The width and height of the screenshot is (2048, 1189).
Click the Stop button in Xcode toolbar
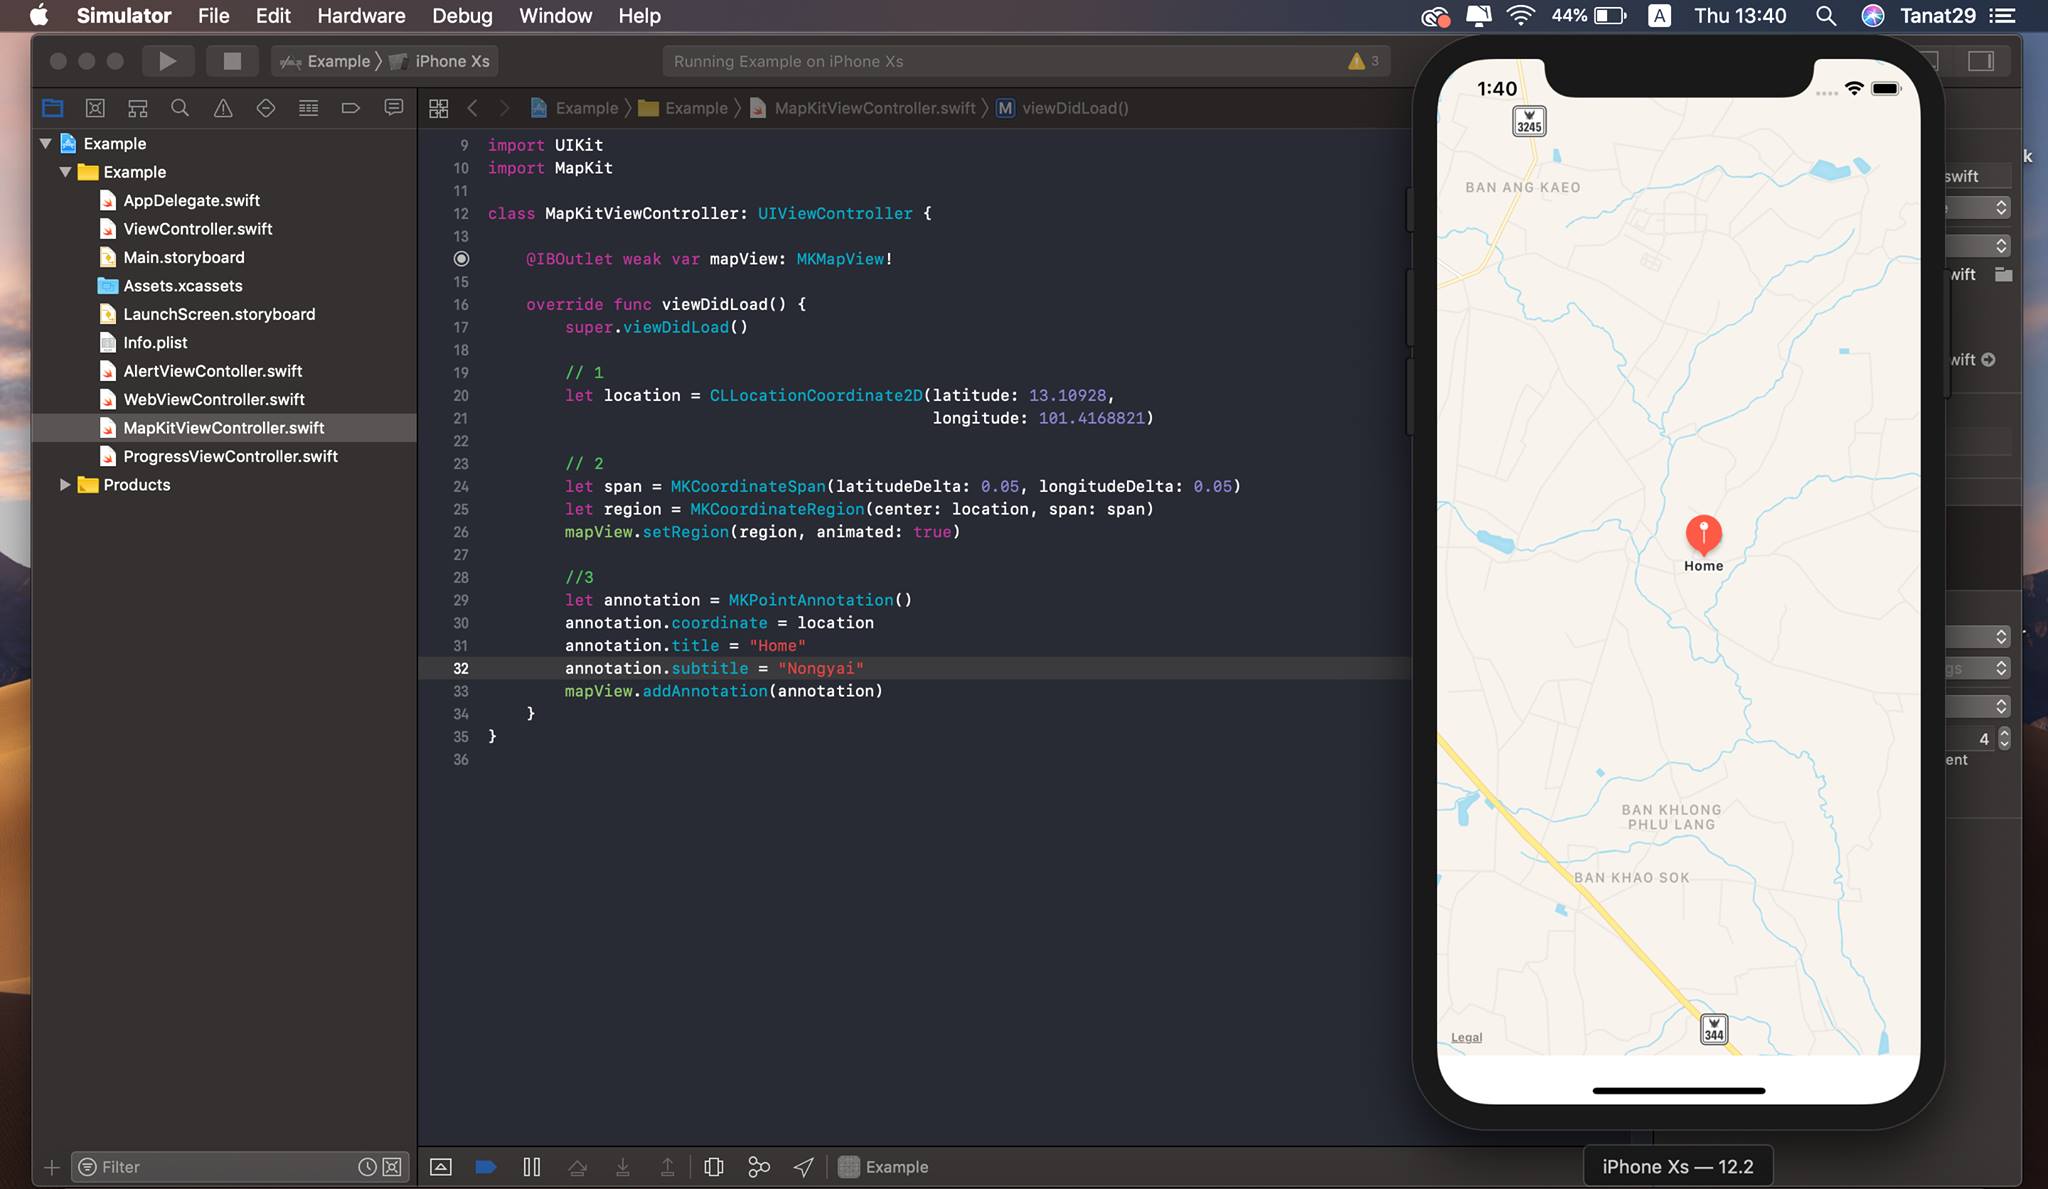point(232,61)
